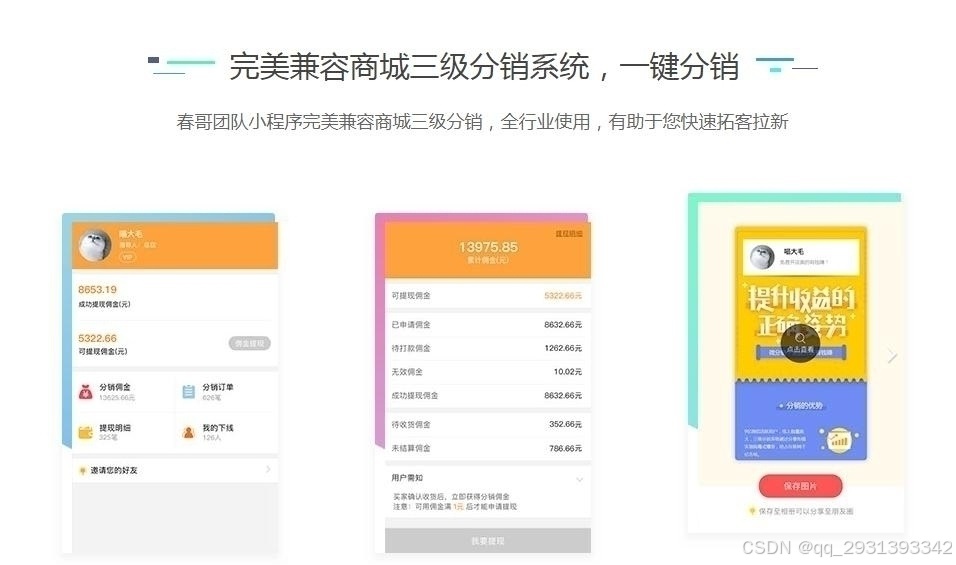The image size is (956, 565).
Task: Click the VIP badge under the username
Action: pyautogui.click(x=127, y=257)
